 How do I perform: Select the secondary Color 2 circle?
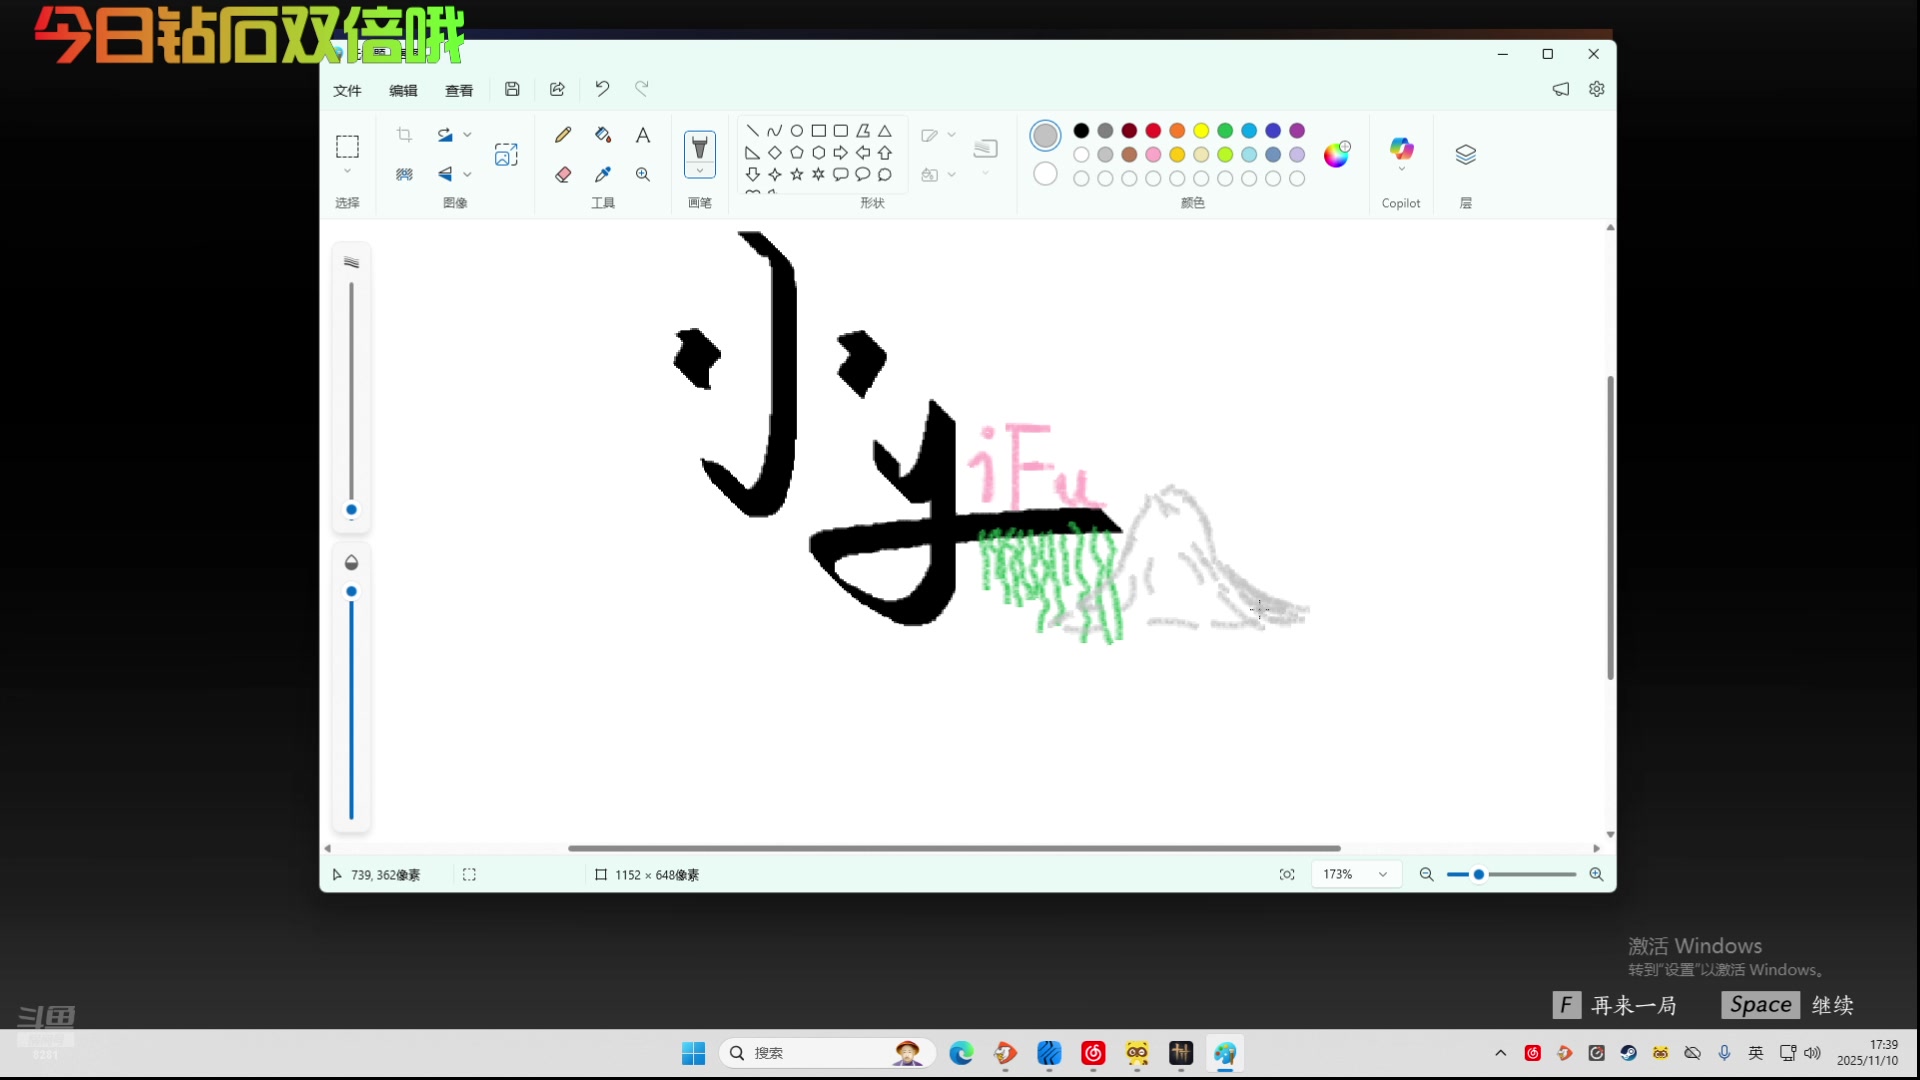click(x=1045, y=174)
